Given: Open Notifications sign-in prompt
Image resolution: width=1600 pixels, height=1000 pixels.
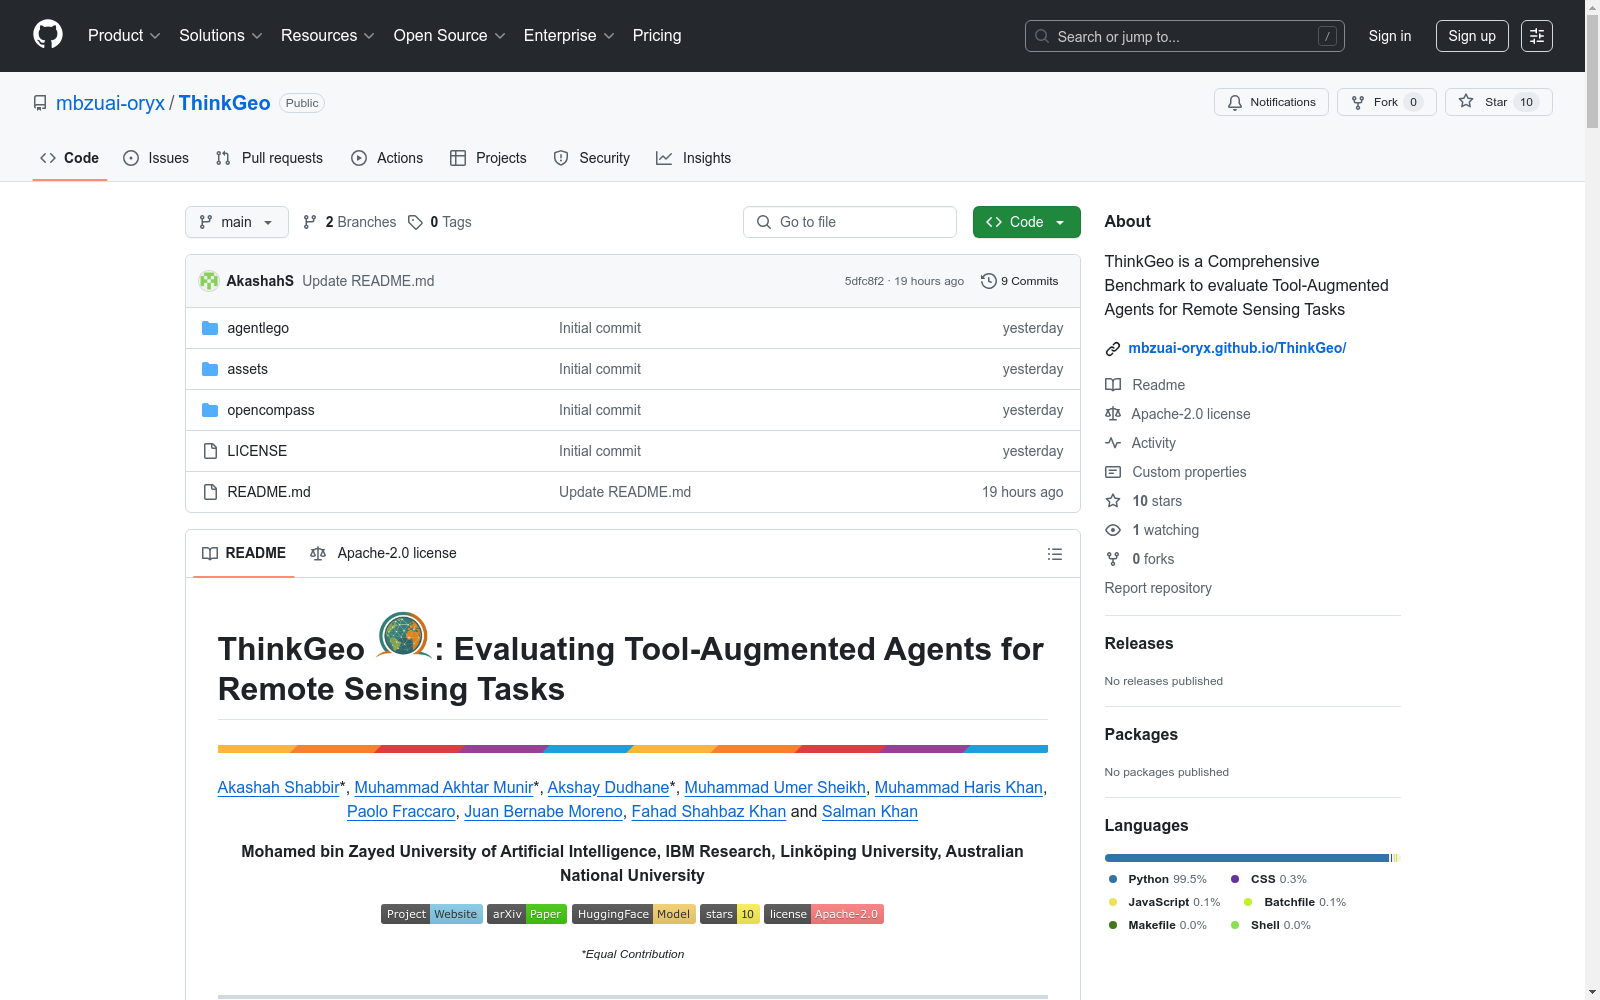Looking at the screenshot, I should pyautogui.click(x=1271, y=102).
